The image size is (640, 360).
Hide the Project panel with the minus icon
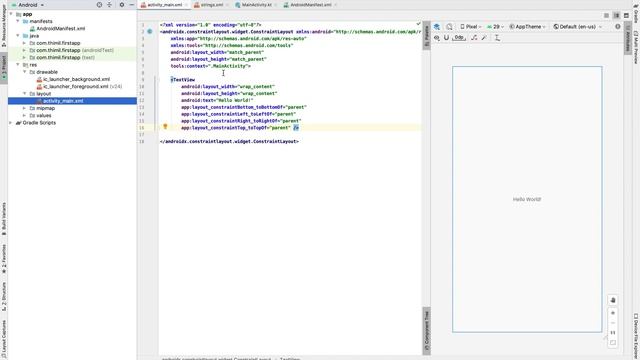click(131, 5)
